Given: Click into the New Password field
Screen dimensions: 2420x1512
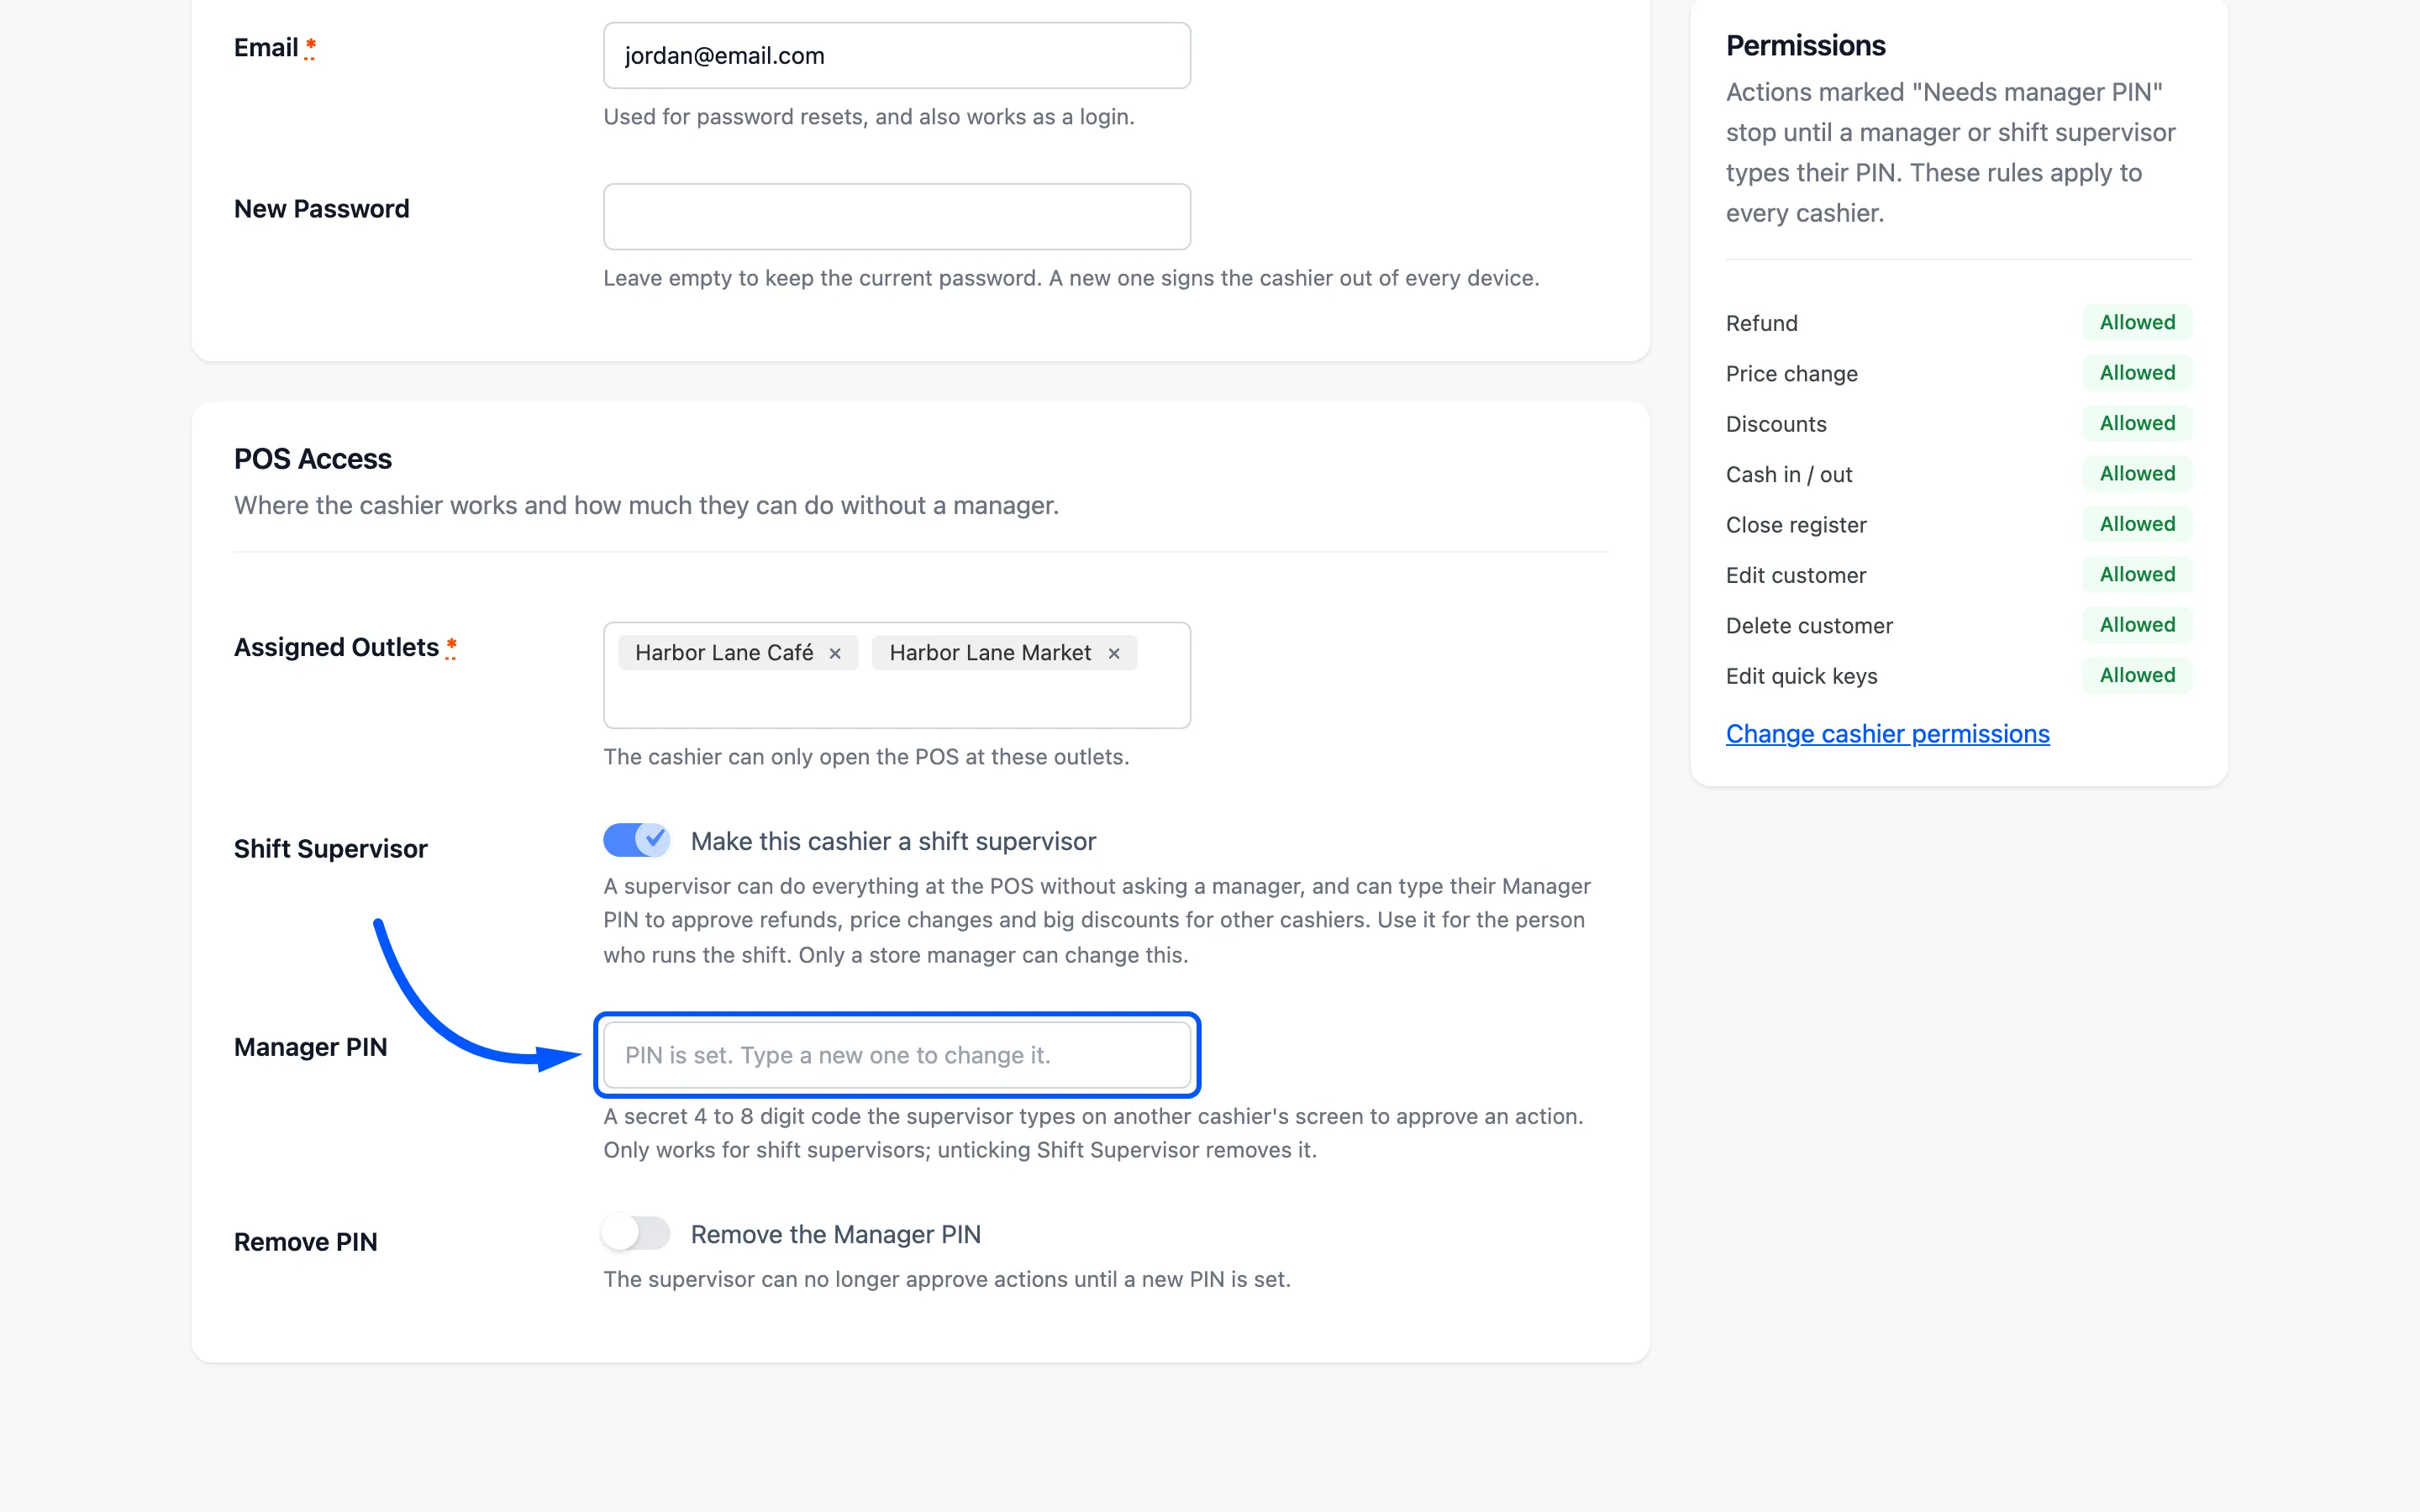Looking at the screenshot, I should pos(897,216).
